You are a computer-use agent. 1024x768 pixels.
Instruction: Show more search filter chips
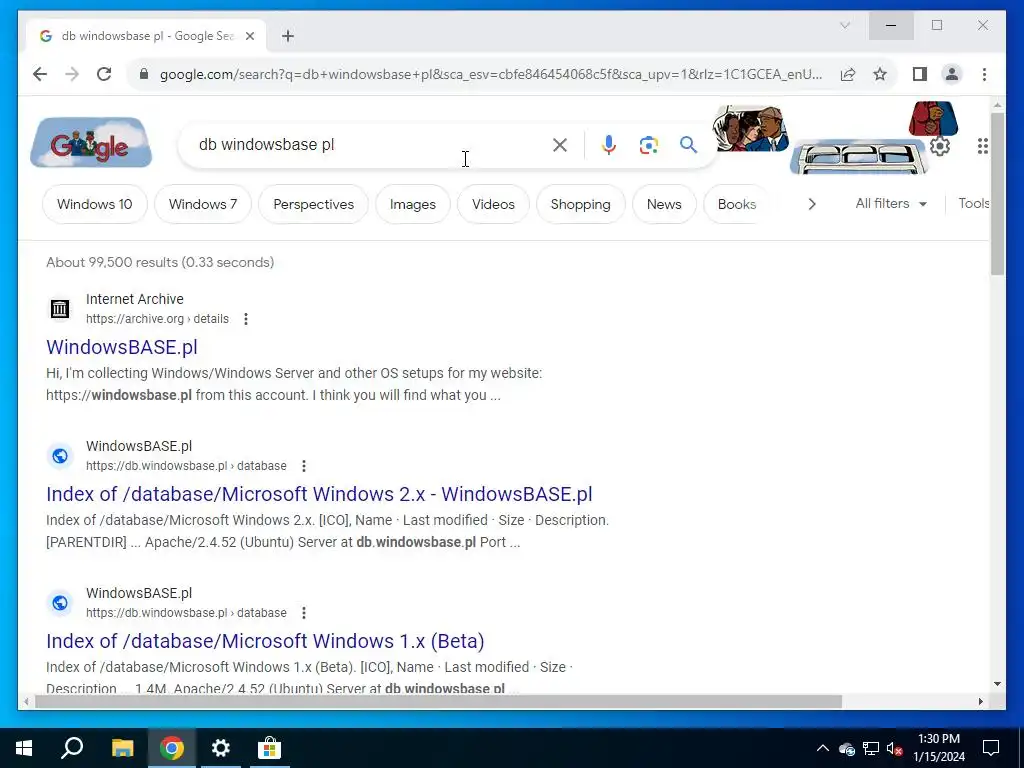(x=812, y=204)
